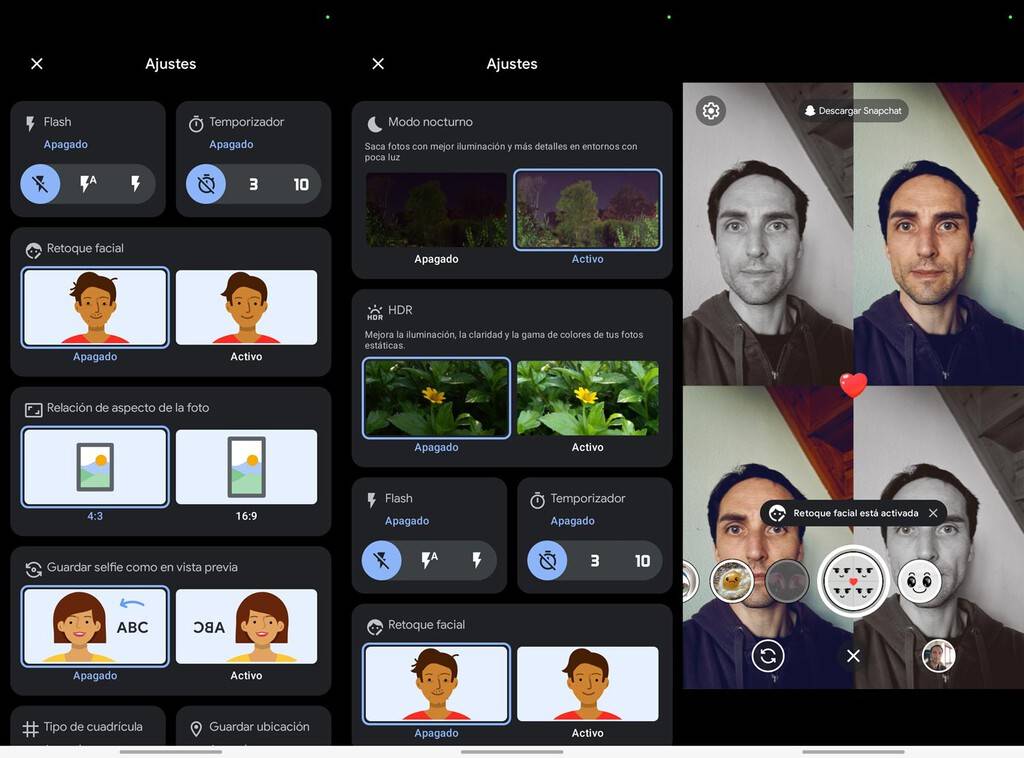Dismiss the Retoque facial está activada notice
The width and height of the screenshot is (1024, 758).
tap(933, 513)
